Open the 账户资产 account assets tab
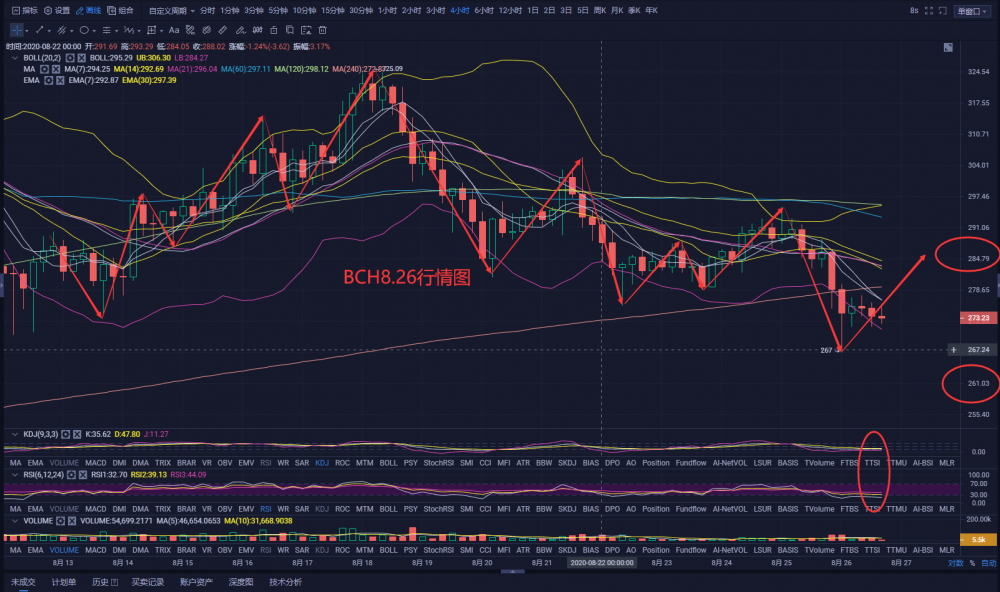1000x592 pixels. point(196,582)
